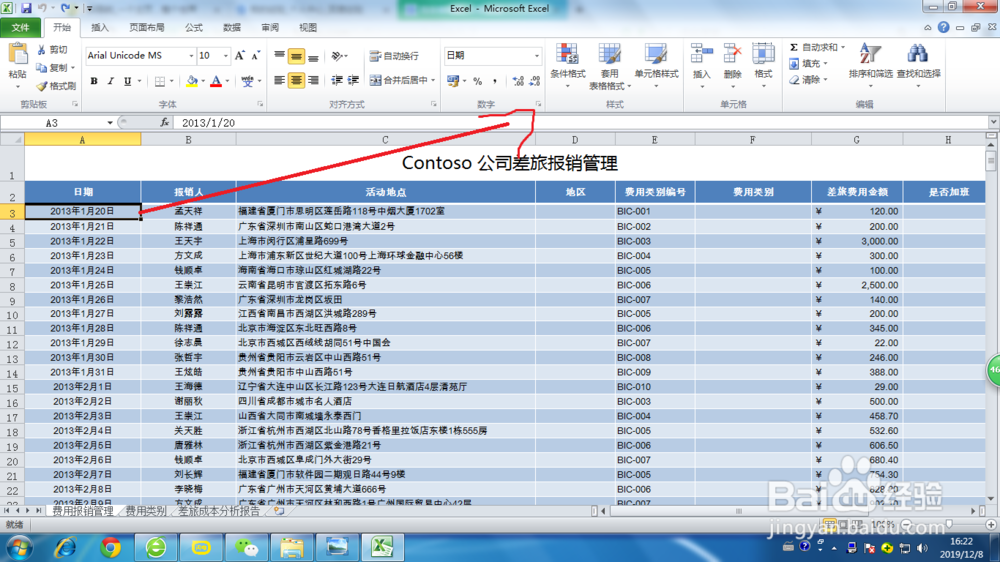Open the font size dropdown
This screenshot has height=562, width=1000.
click(x=225, y=56)
